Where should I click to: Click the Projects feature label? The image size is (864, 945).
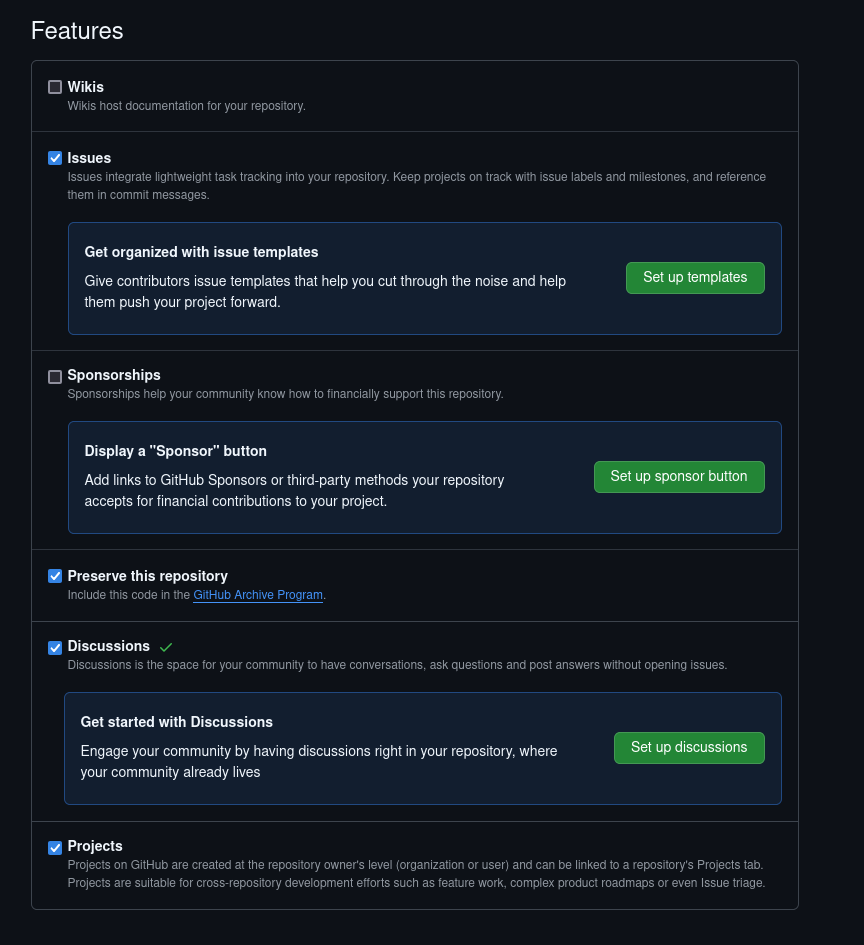[x=95, y=846]
